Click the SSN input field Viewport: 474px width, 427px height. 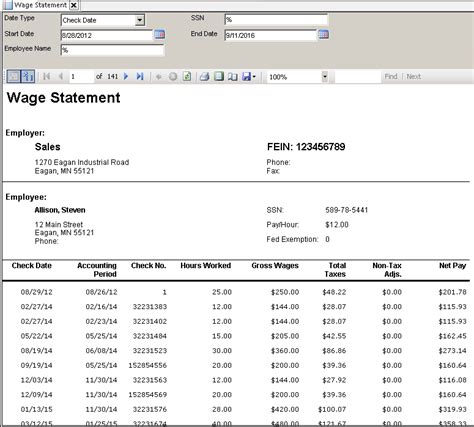click(x=276, y=19)
